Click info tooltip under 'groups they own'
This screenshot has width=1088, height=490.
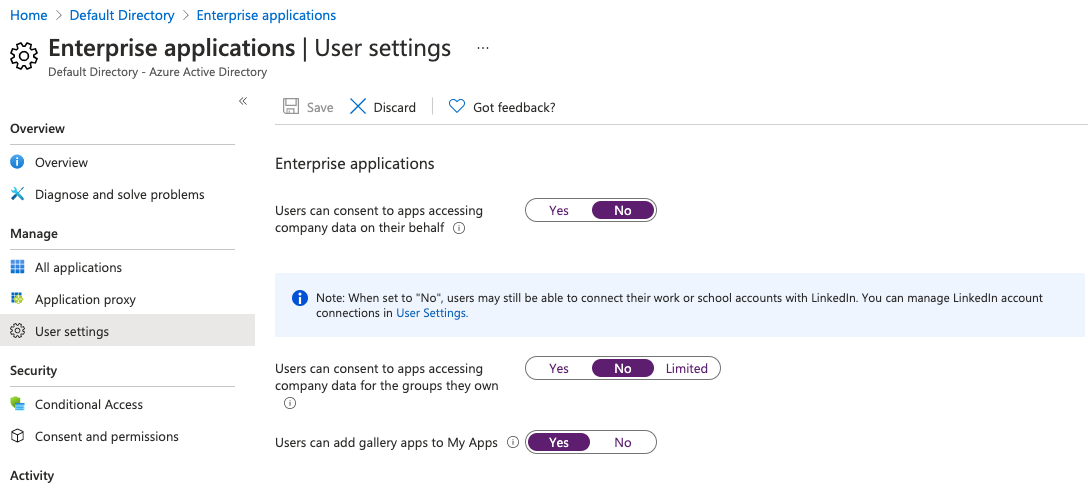(290, 403)
